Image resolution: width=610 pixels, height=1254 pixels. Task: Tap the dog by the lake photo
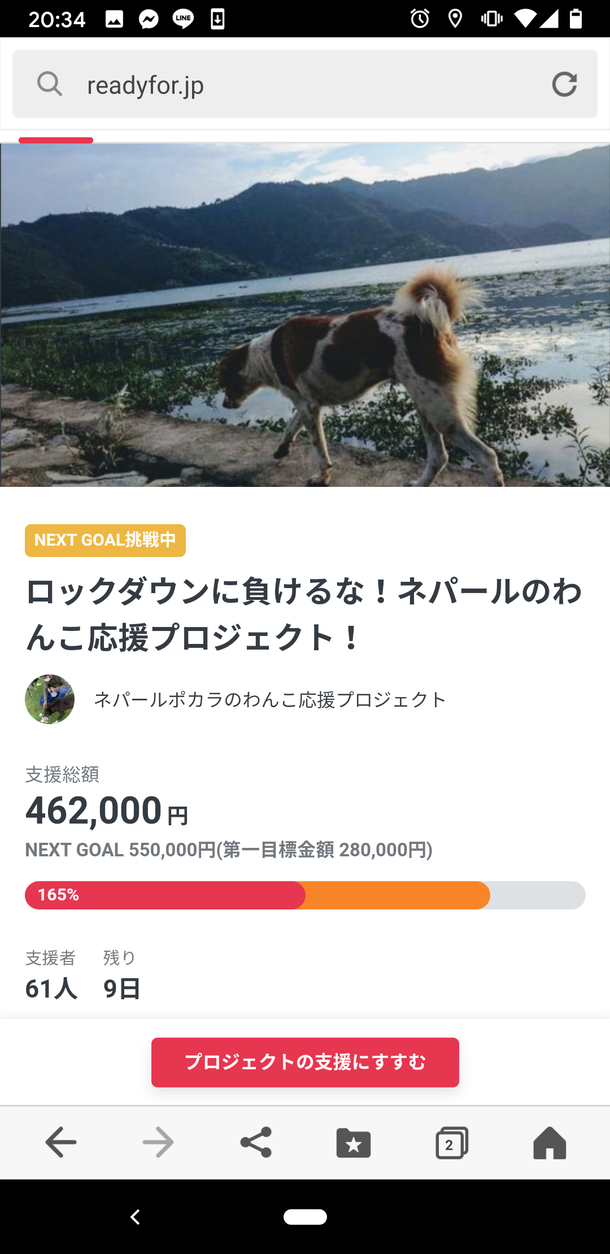coord(305,314)
